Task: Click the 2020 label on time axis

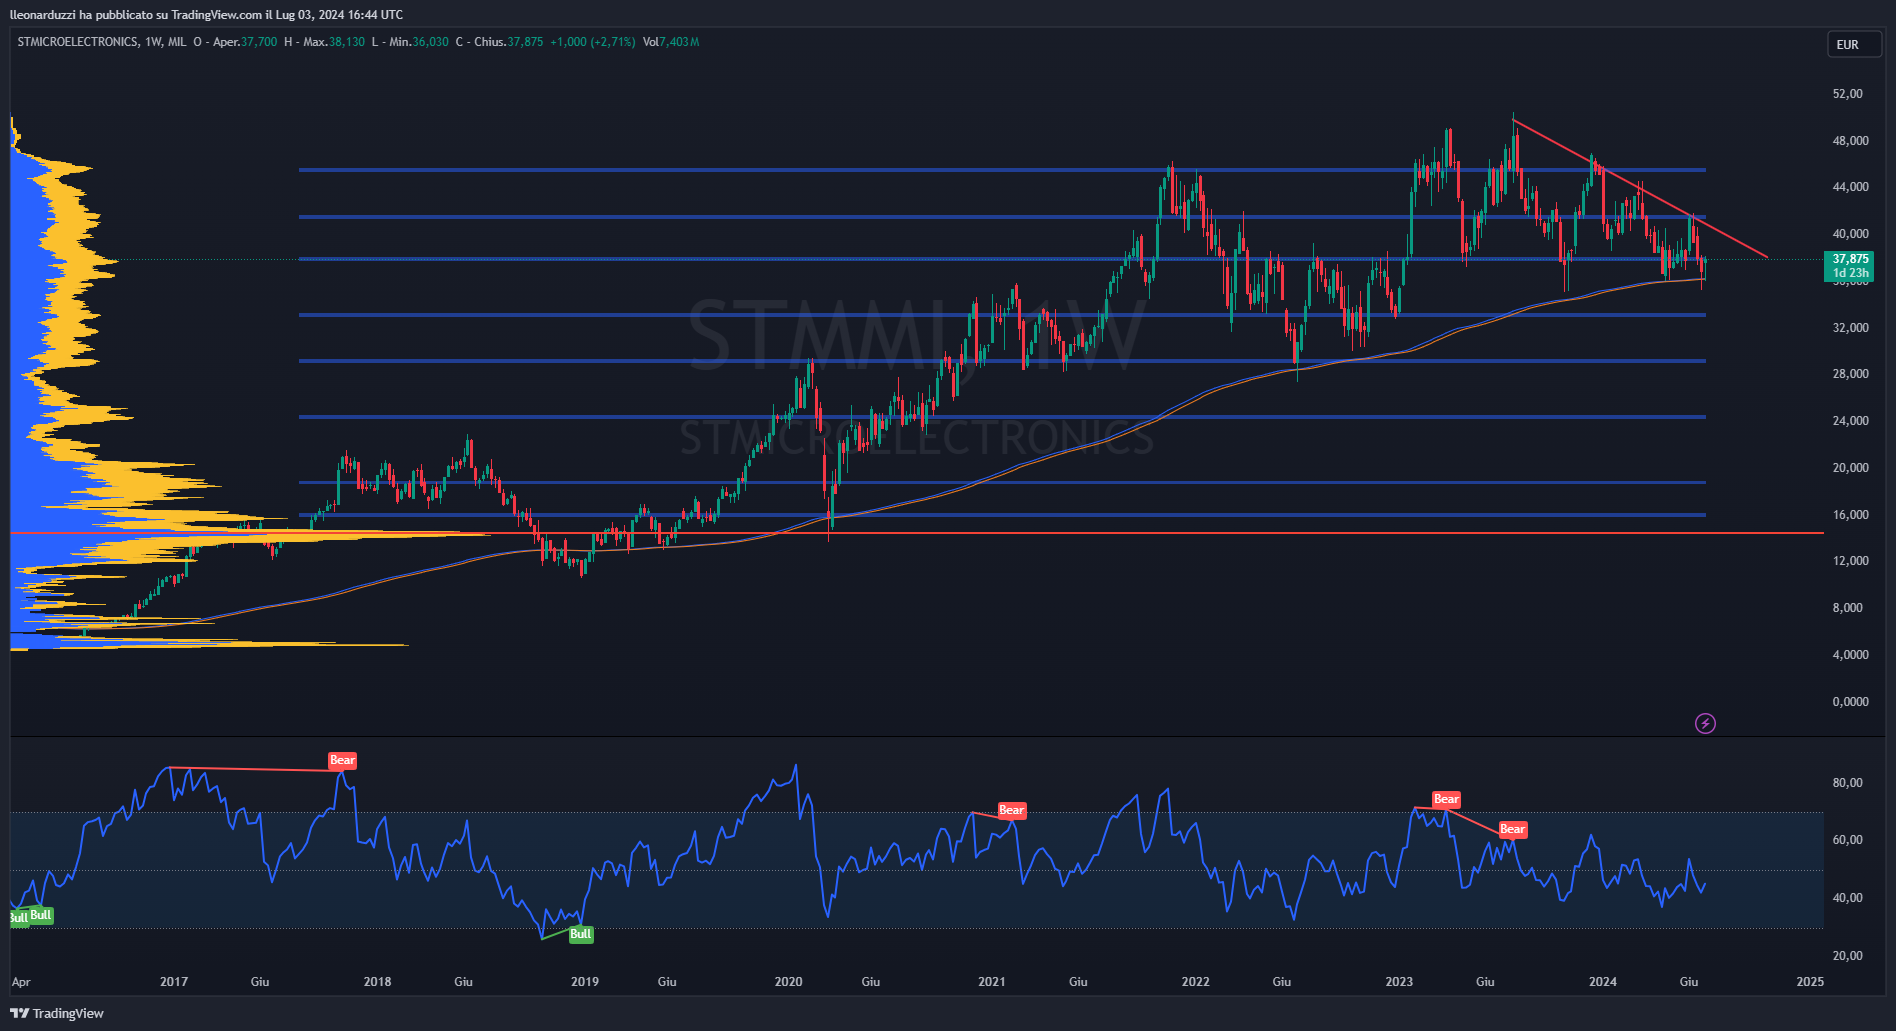Action: coord(788,982)
